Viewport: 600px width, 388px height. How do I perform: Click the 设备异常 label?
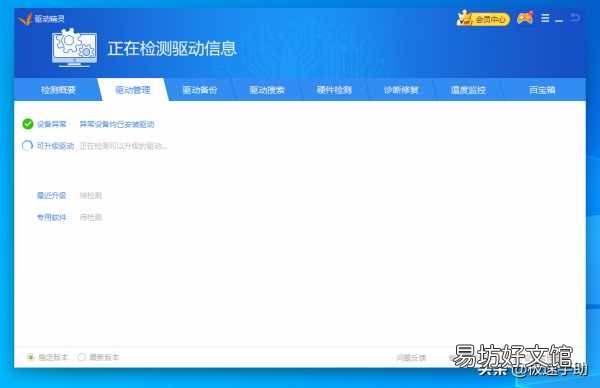point(52,124)
